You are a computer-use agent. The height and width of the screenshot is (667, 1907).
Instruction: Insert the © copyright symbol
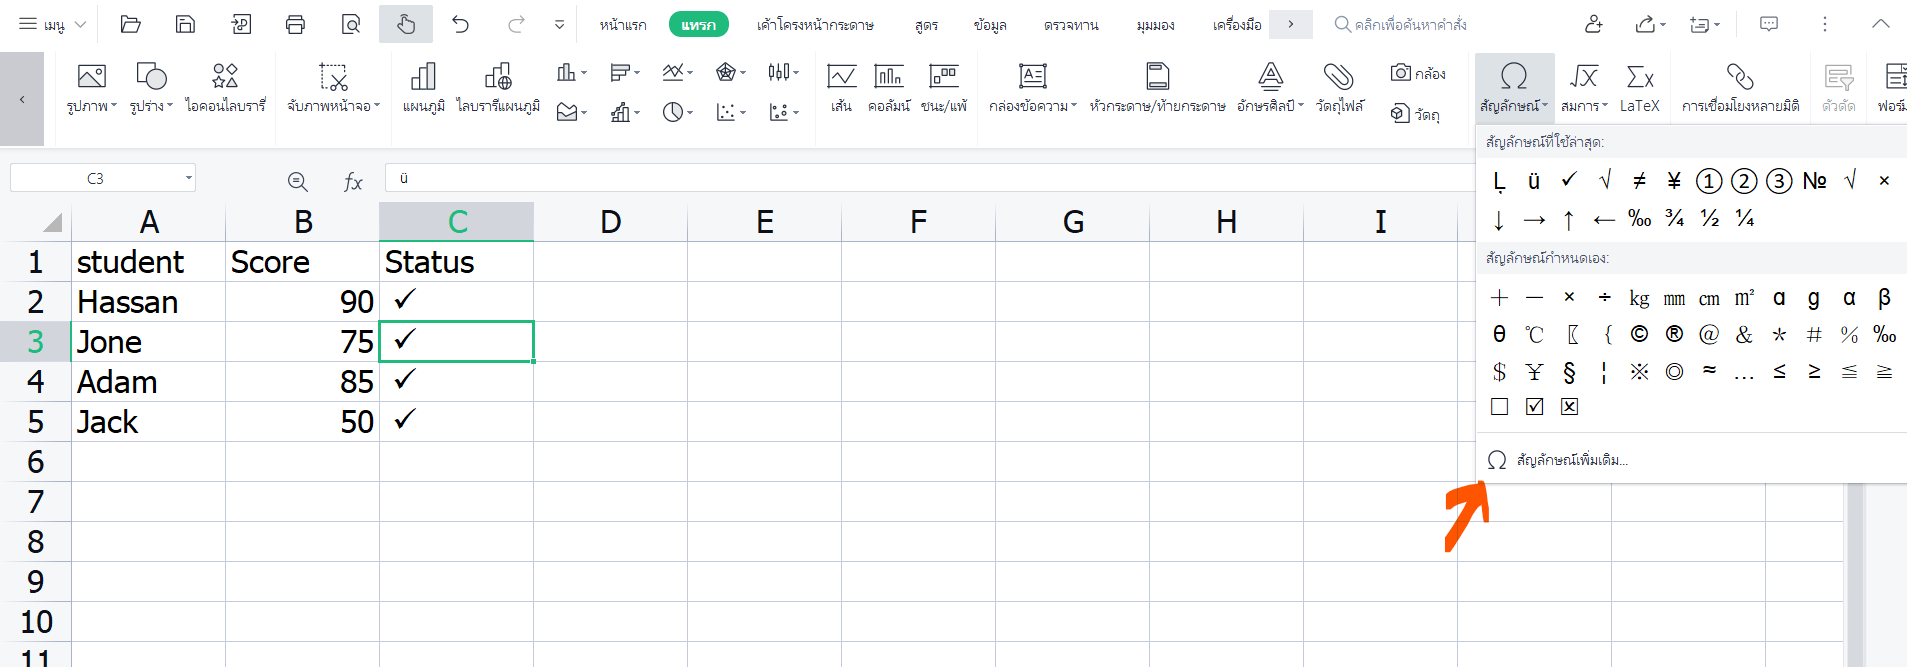pos(1639,334)
